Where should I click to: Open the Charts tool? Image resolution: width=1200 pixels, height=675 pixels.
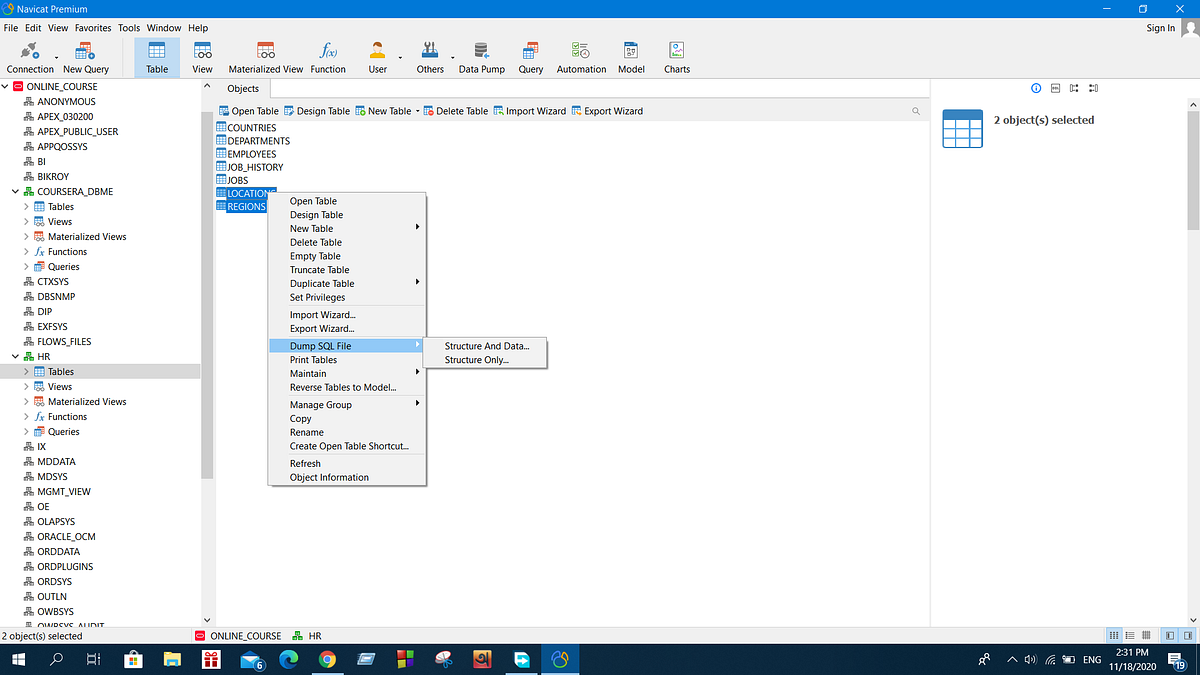click(676, 55)
